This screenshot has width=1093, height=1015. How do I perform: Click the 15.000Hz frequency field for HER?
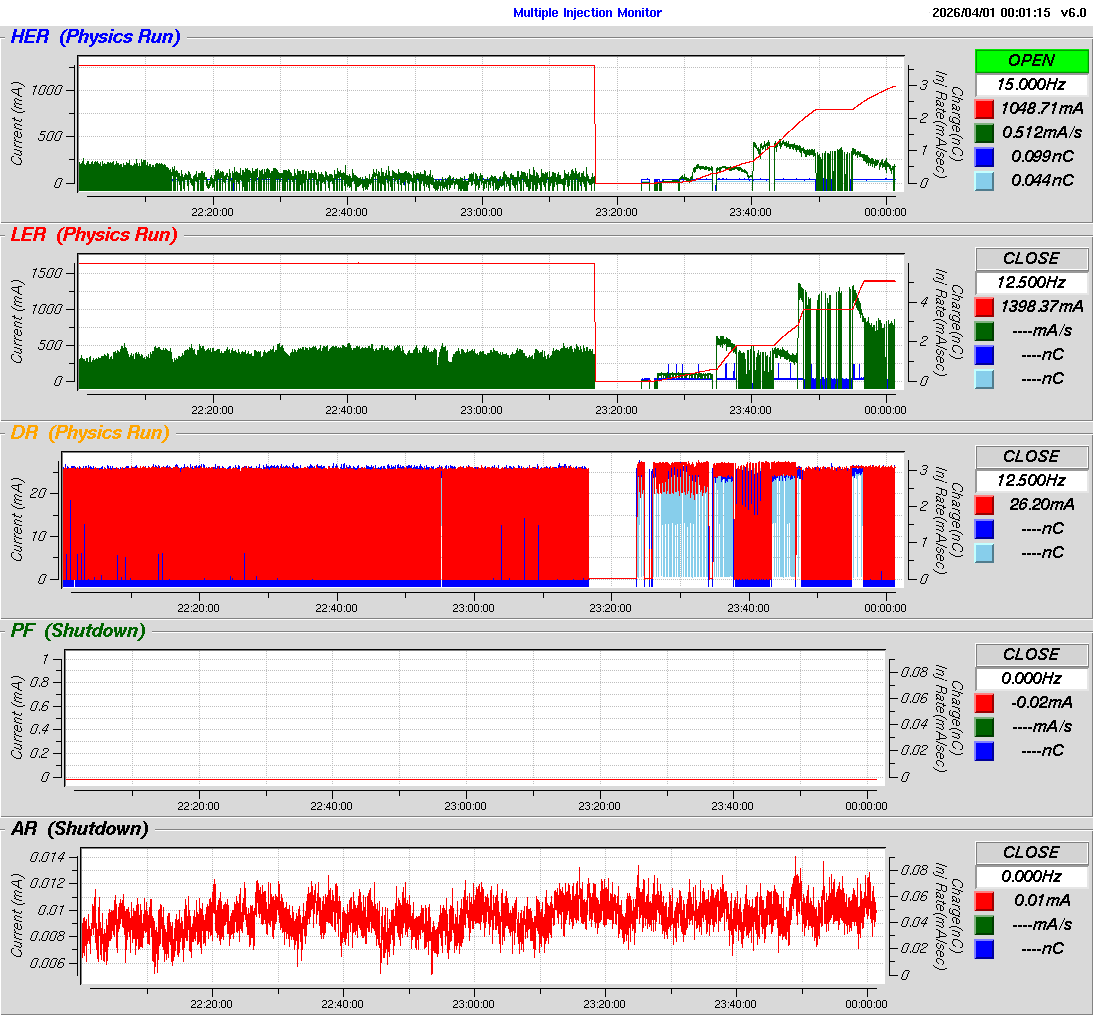coord(1031,84)
